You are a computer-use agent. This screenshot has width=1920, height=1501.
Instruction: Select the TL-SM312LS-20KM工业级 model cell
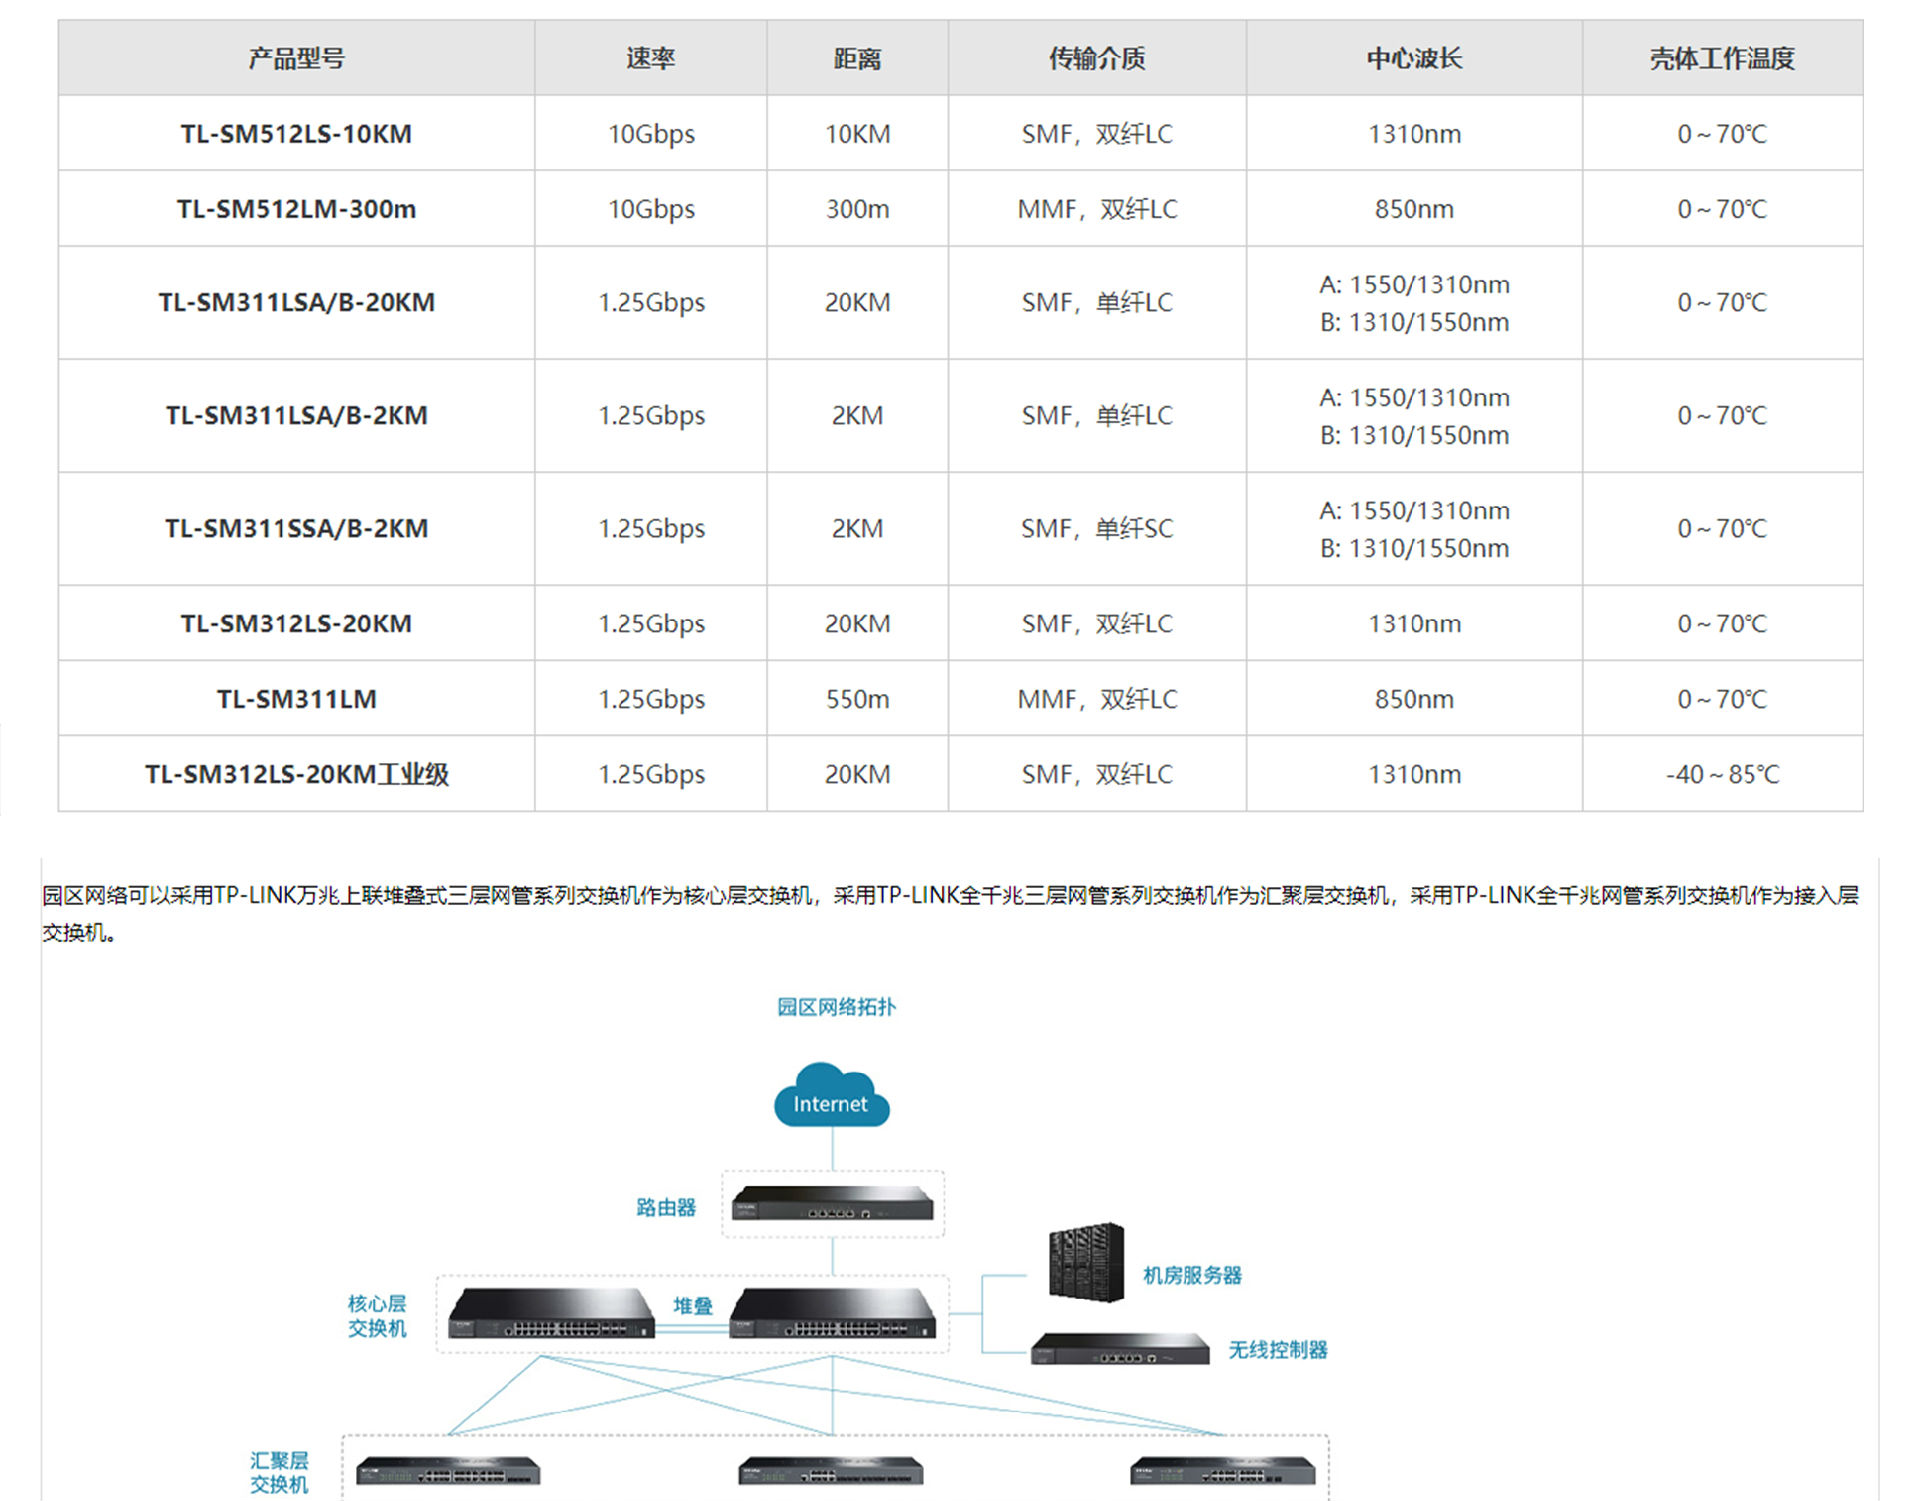[x=296, y=774]
